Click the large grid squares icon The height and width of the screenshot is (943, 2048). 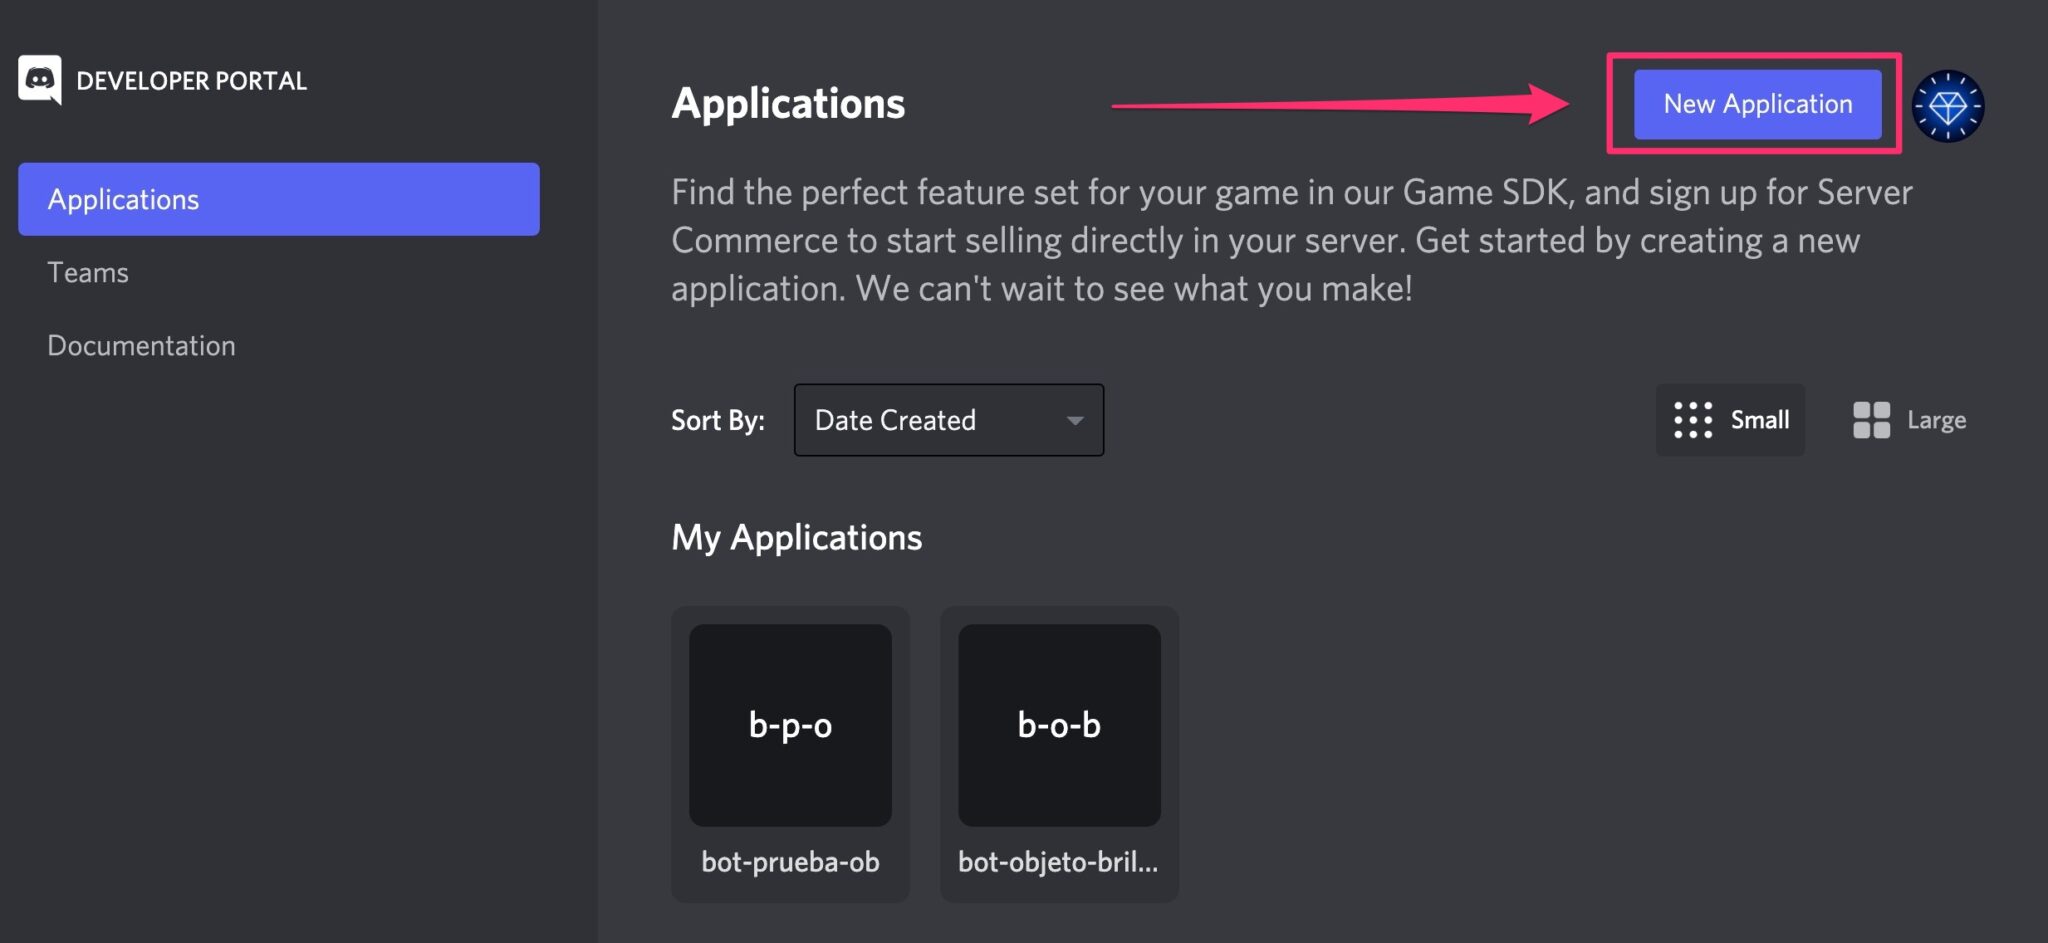1871,420
